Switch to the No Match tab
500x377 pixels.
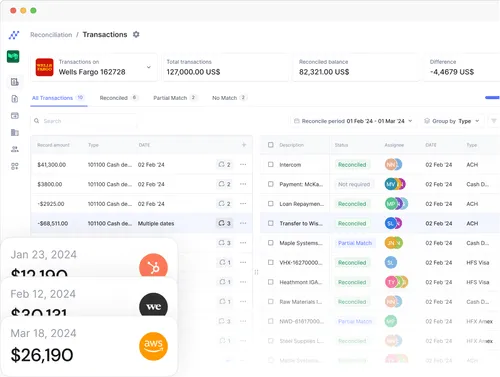(229, 98)
